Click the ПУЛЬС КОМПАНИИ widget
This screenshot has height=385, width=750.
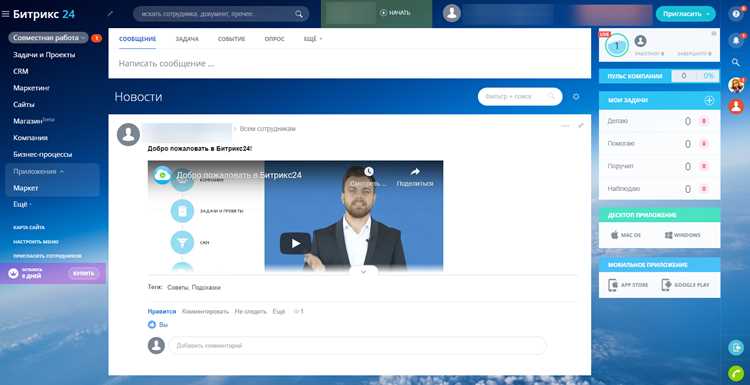tap(659, 76)
